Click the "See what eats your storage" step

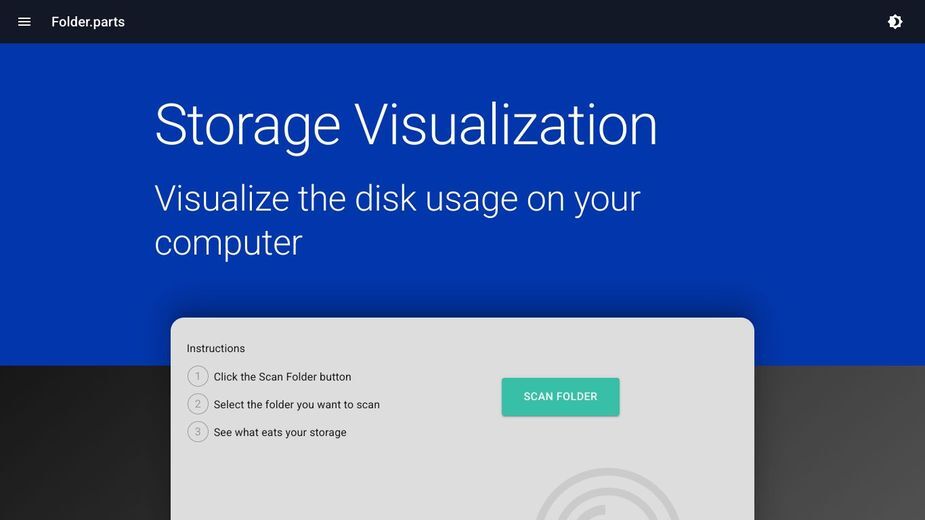click(x=280, y=432)
